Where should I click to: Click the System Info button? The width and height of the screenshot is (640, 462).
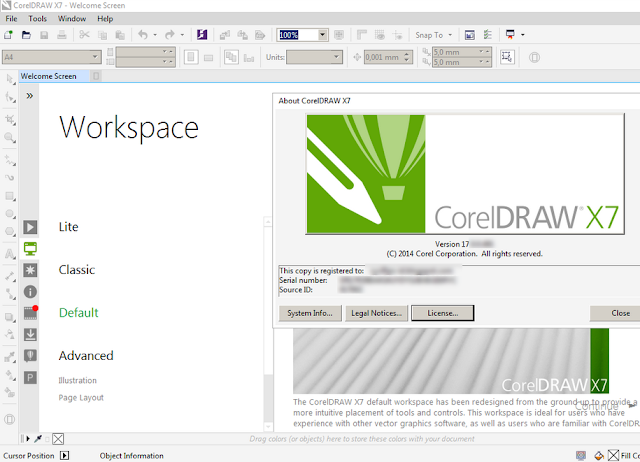pyautogui.click(x=310, y=313)
